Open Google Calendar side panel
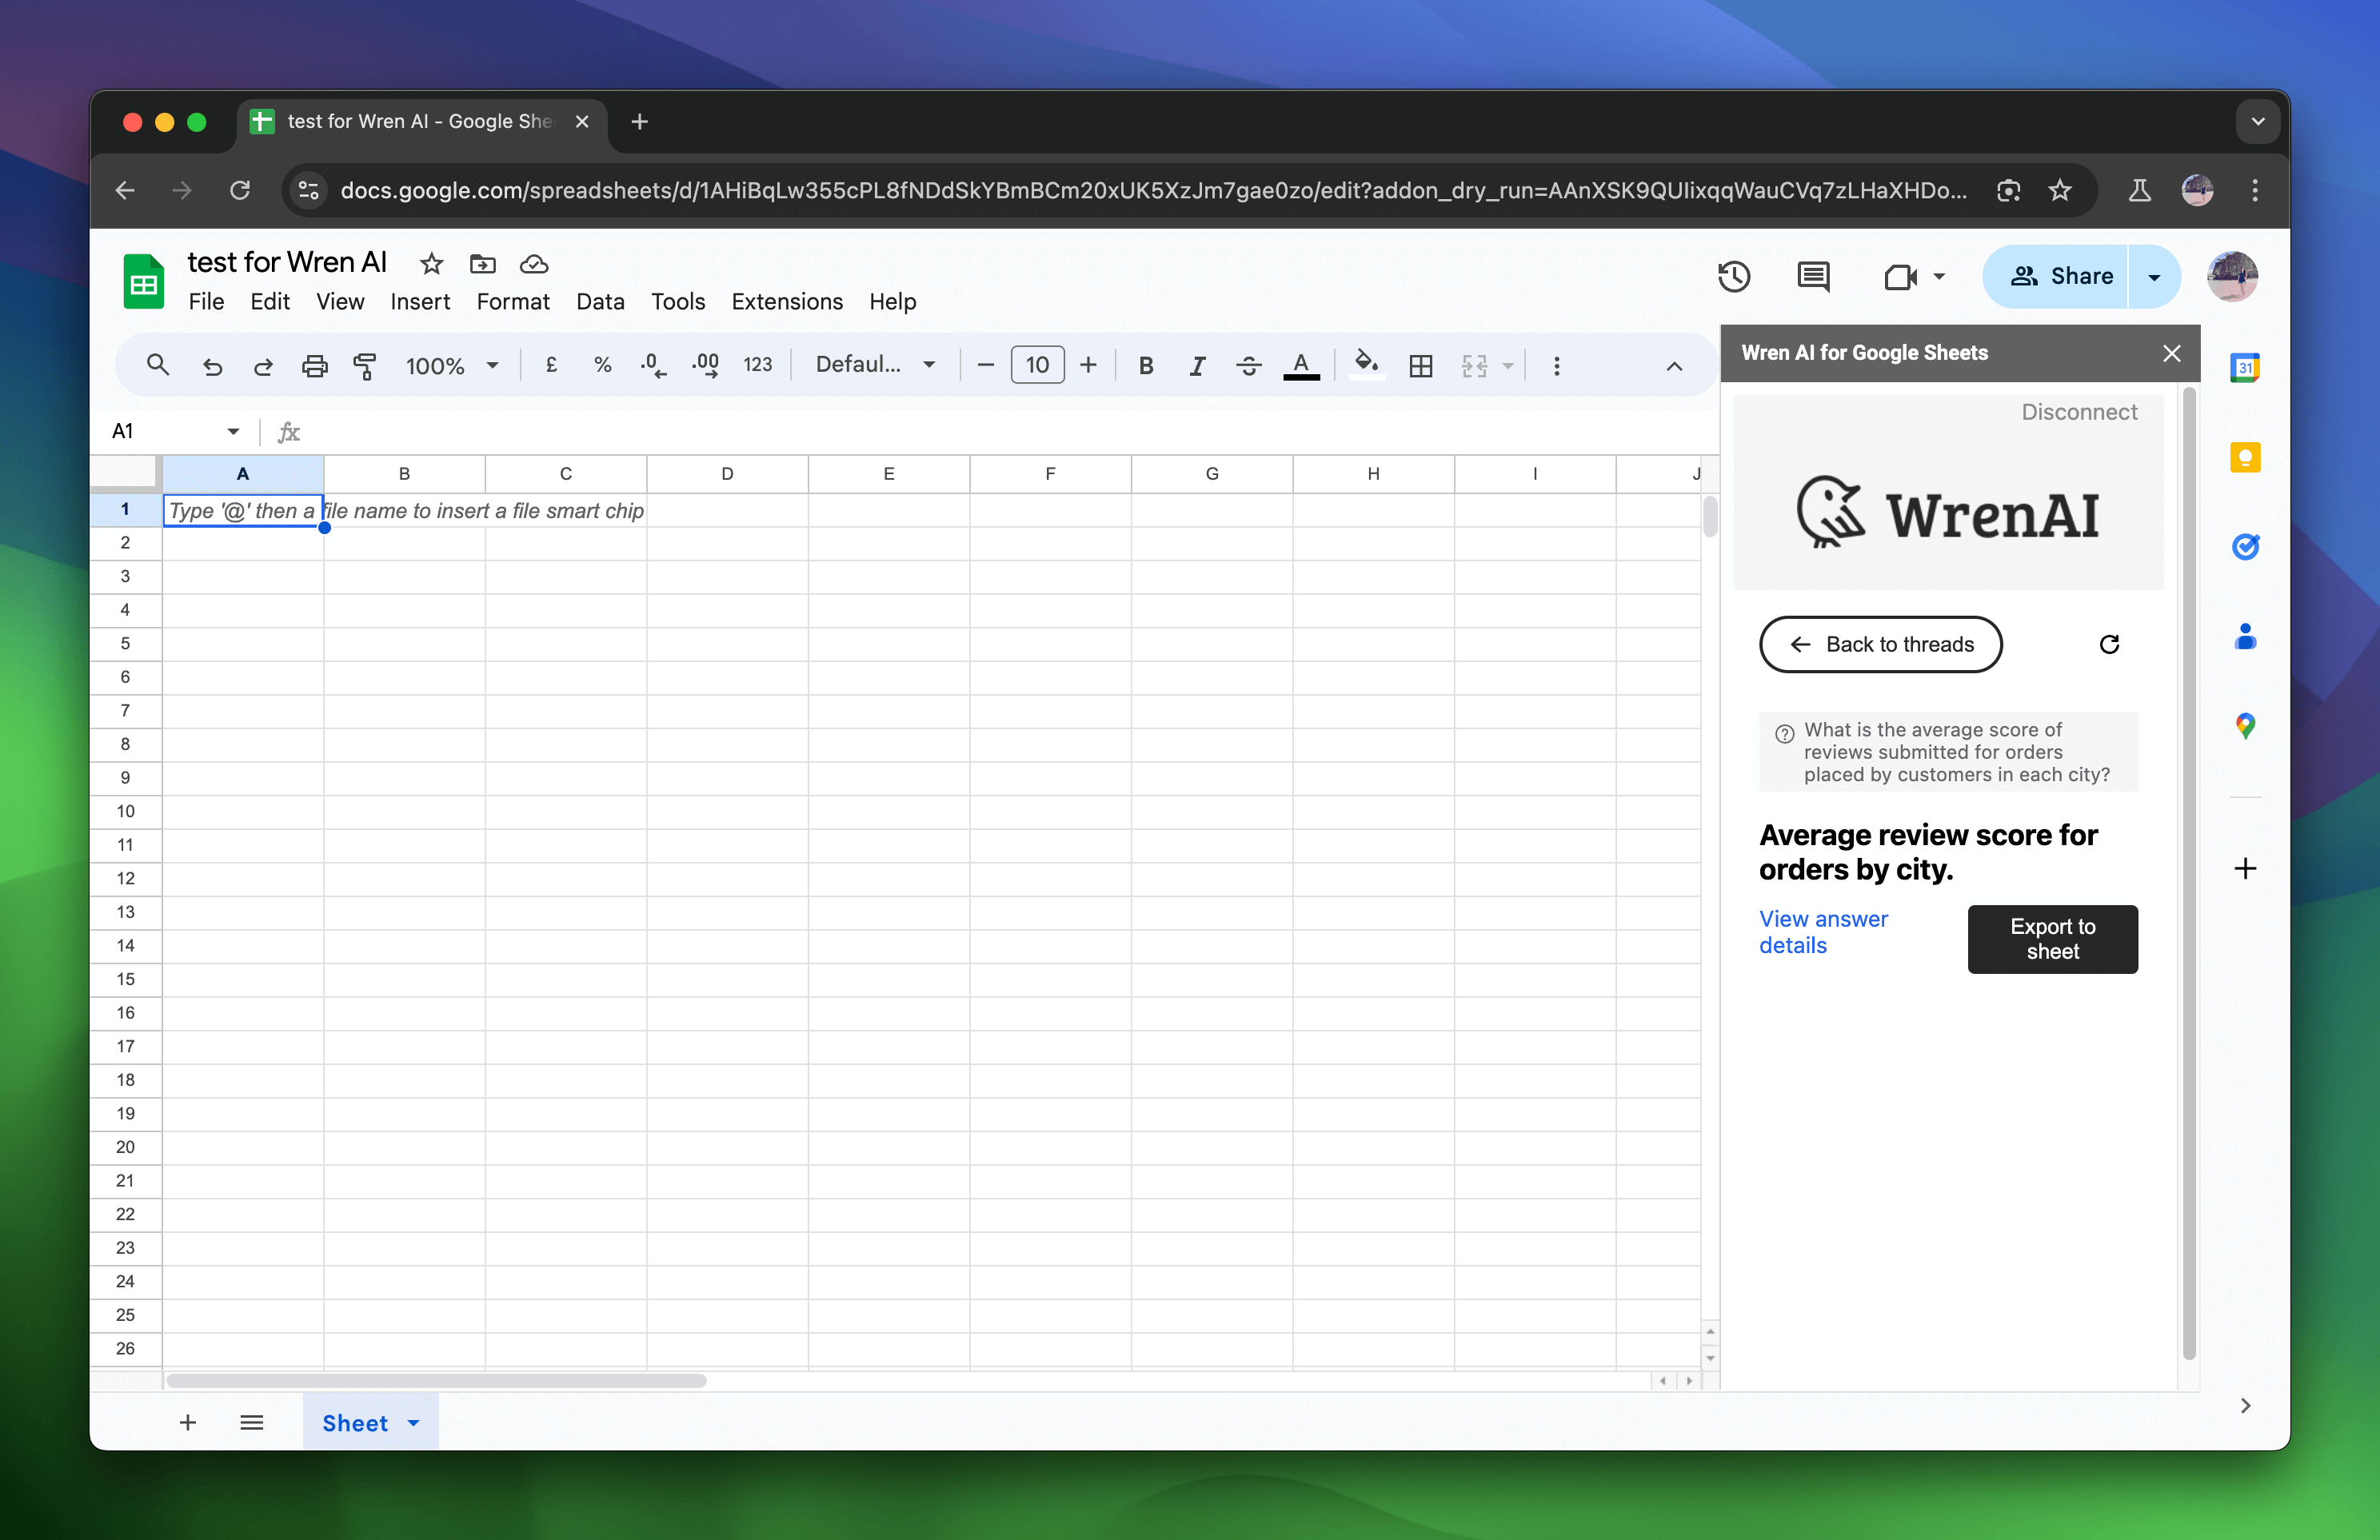 (x=2245, y=368)
